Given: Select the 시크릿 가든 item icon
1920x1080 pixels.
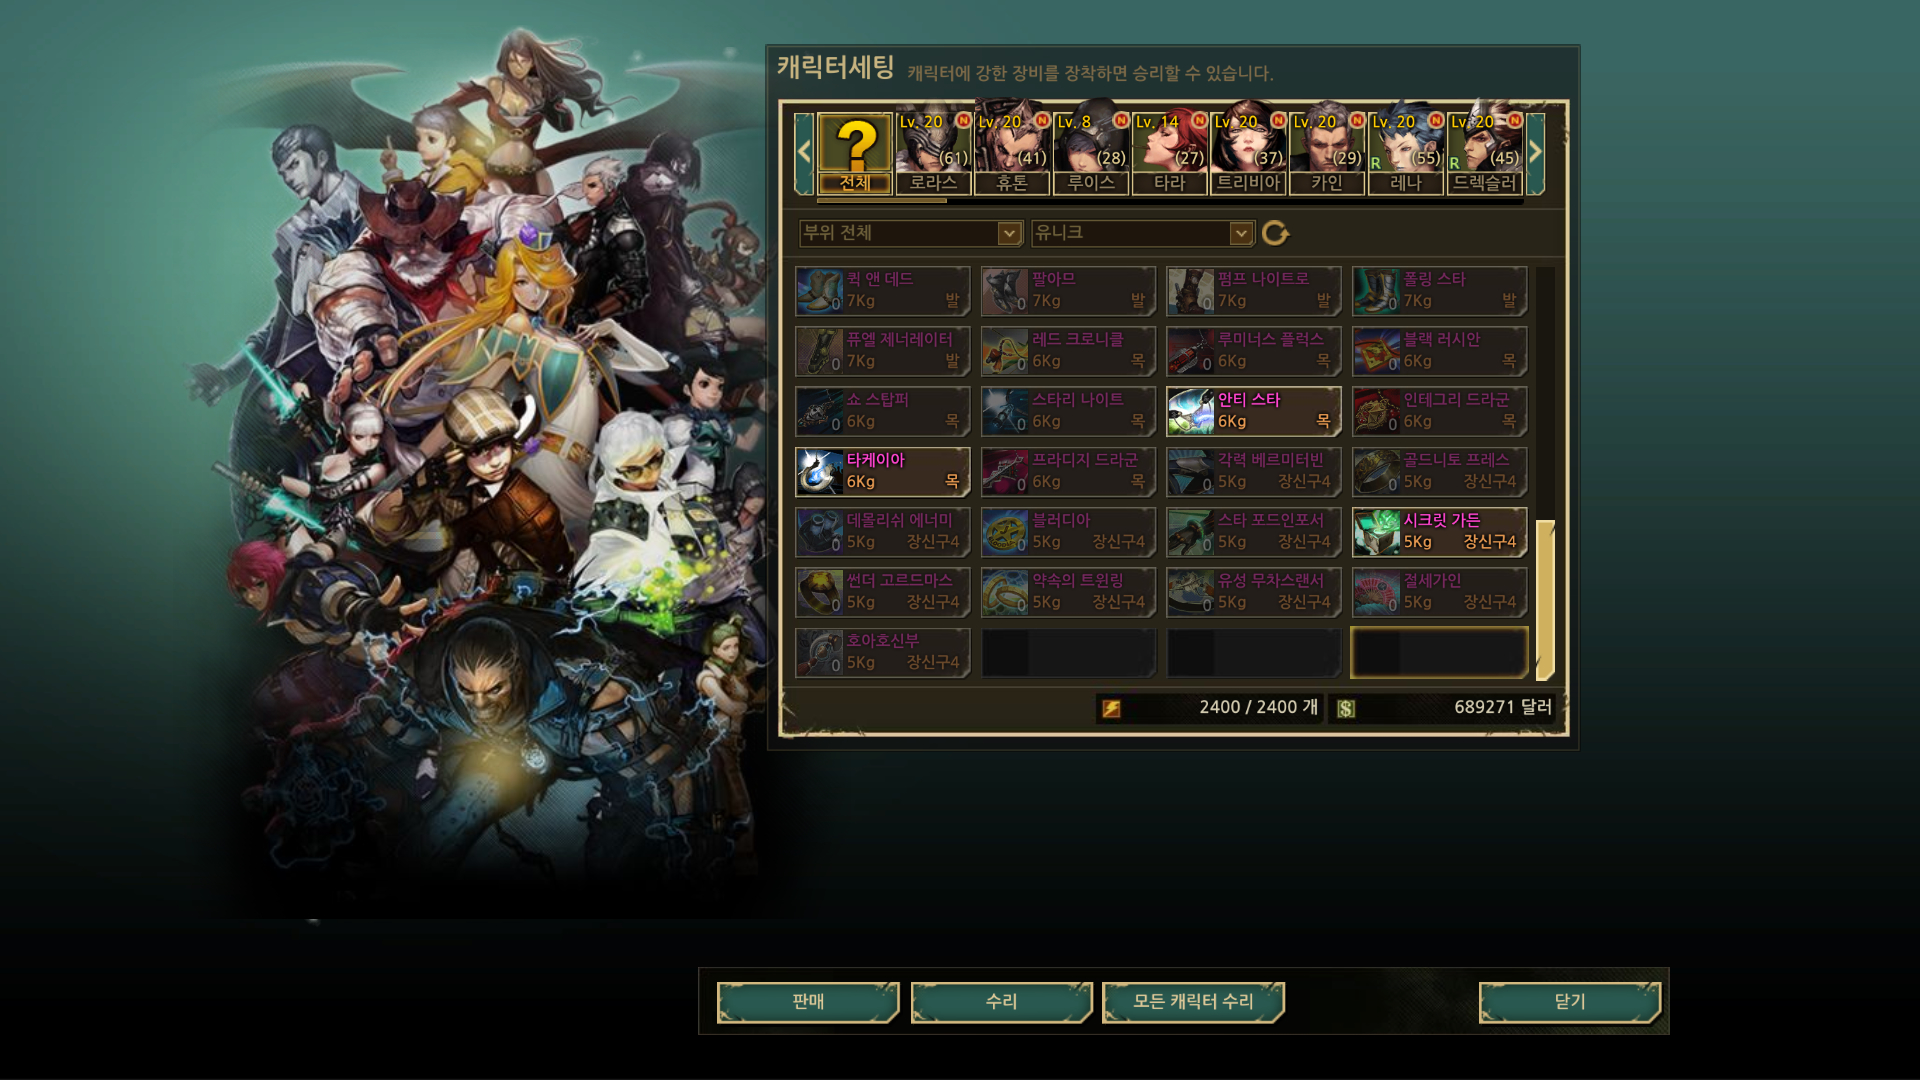Looking at the screenshot, I should pyautogui.click(x=1376, y=532).
